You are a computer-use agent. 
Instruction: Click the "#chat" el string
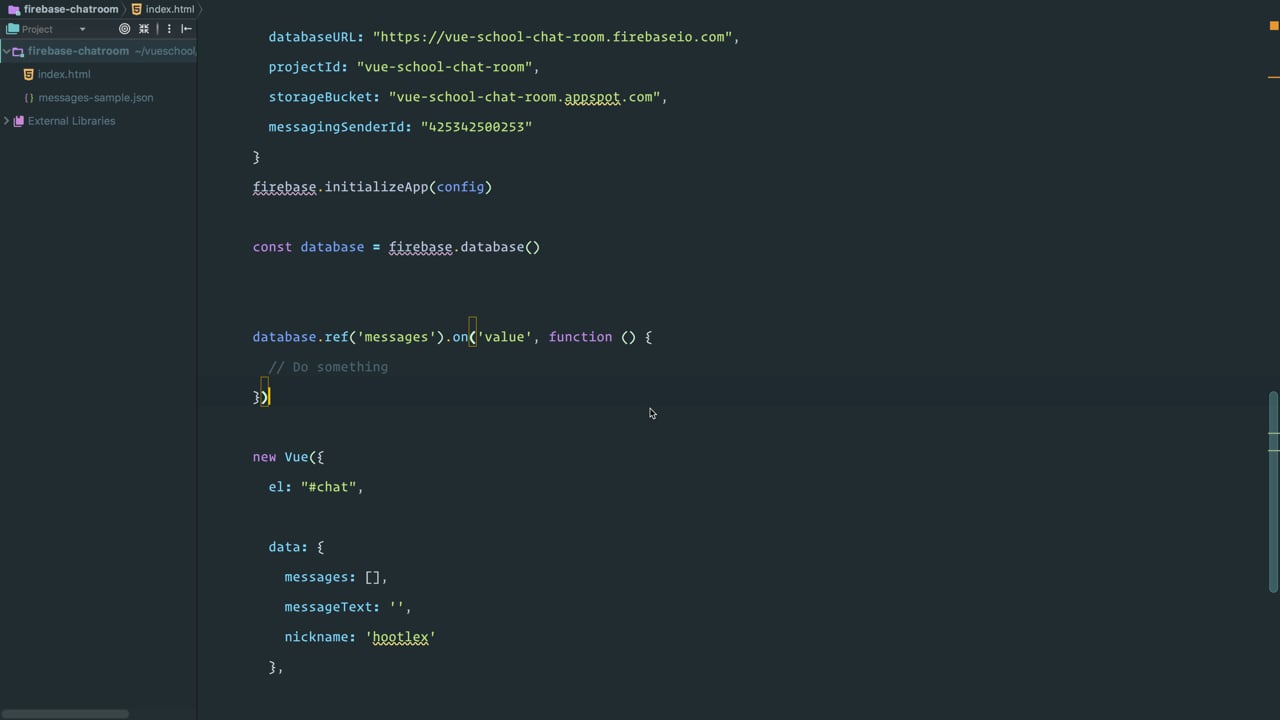pos(328,487)
